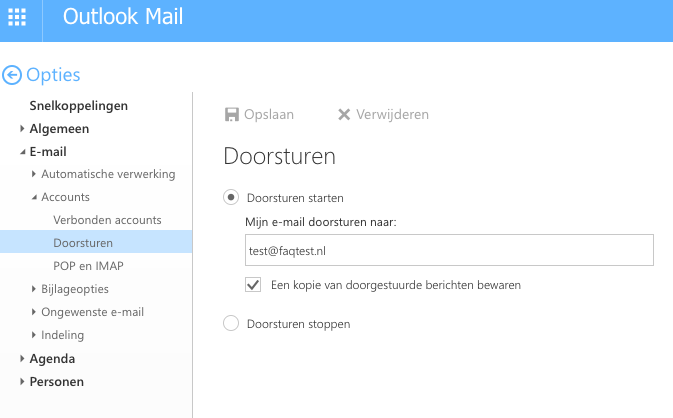Collapse the Accounts subsection arrow

click(34, 197)
